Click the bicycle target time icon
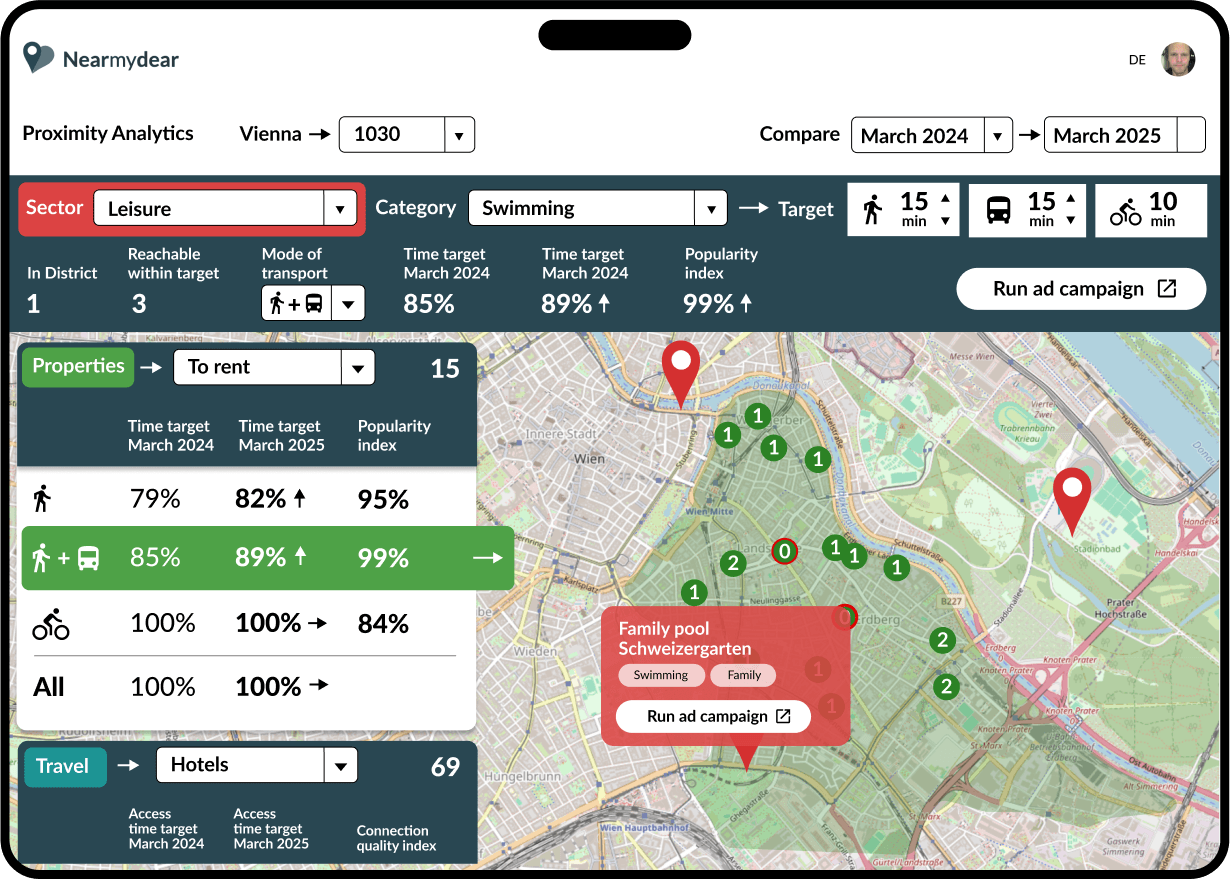This screenshot has width=1230, height=879. [1125, 210]
